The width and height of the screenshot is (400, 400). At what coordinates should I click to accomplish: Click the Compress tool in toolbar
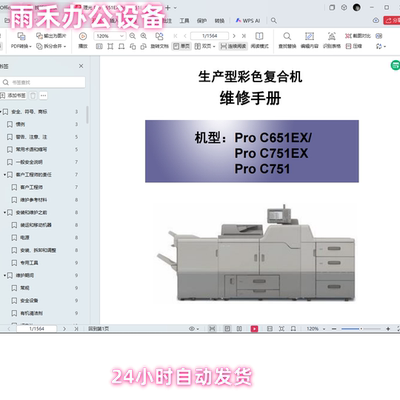point(354,46)
